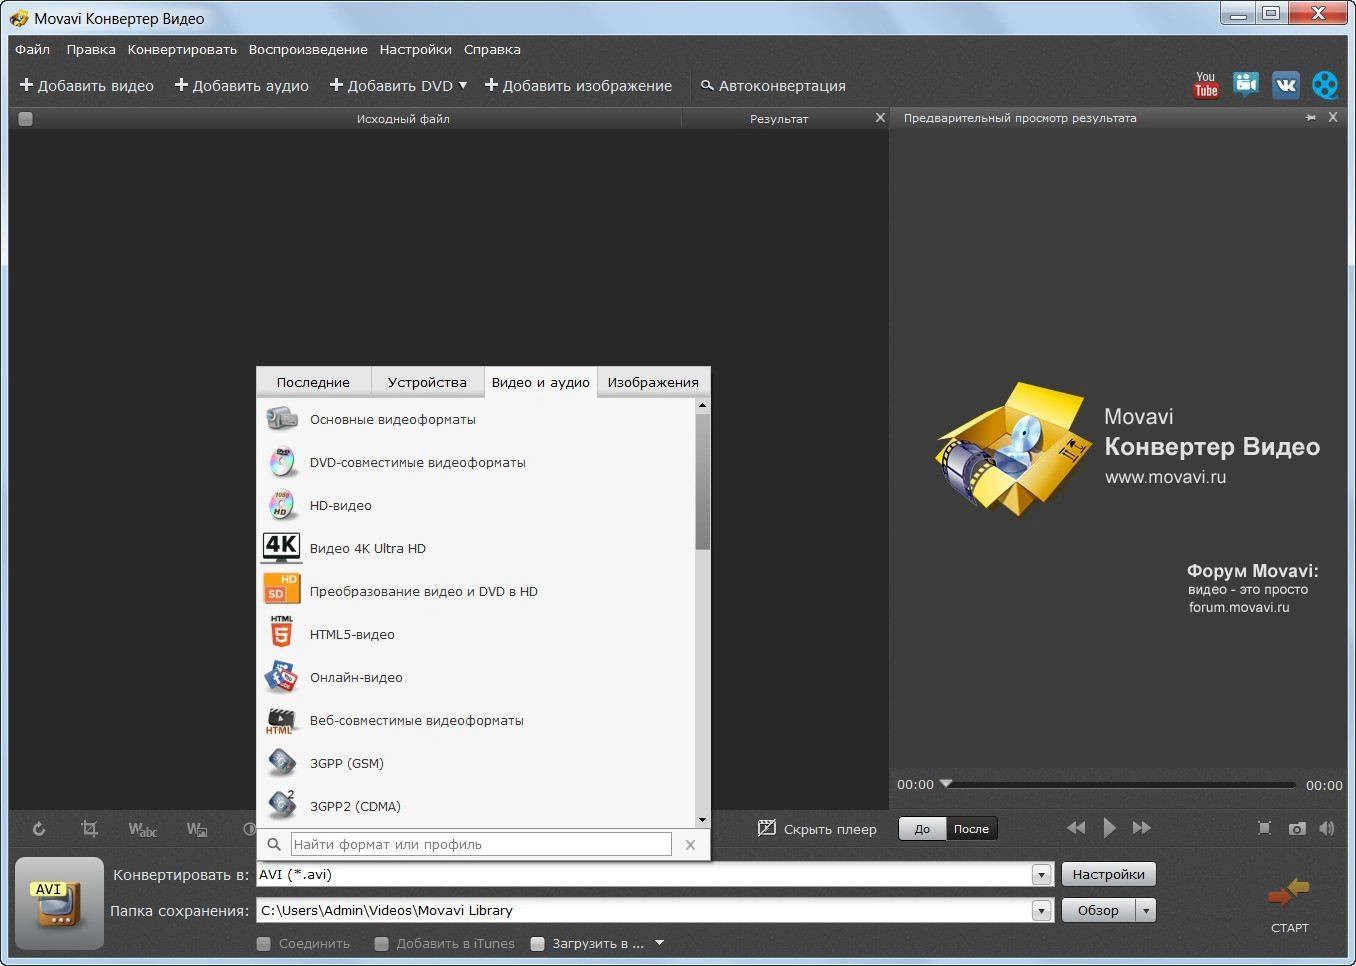The image size is (1356, 966).
Task: Click the preview playback seek slider
Action: [1118, 785]
